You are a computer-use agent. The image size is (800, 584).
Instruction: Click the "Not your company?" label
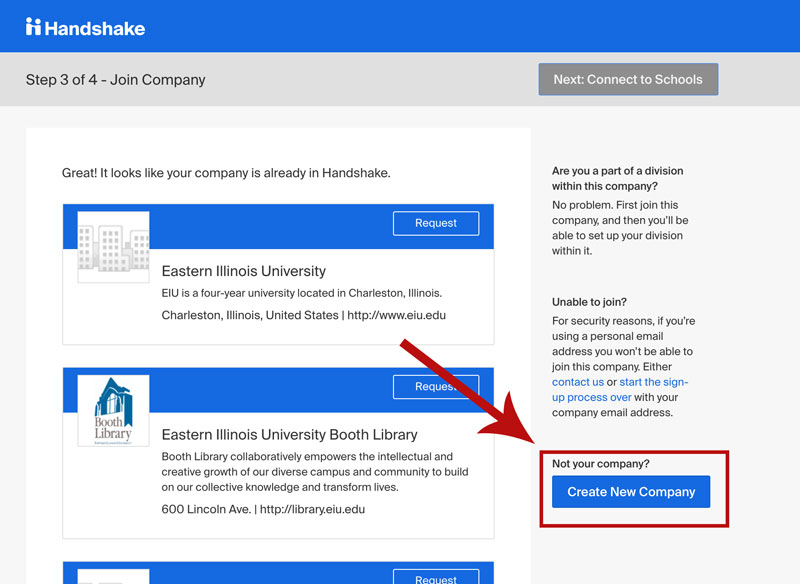[600, 464]
